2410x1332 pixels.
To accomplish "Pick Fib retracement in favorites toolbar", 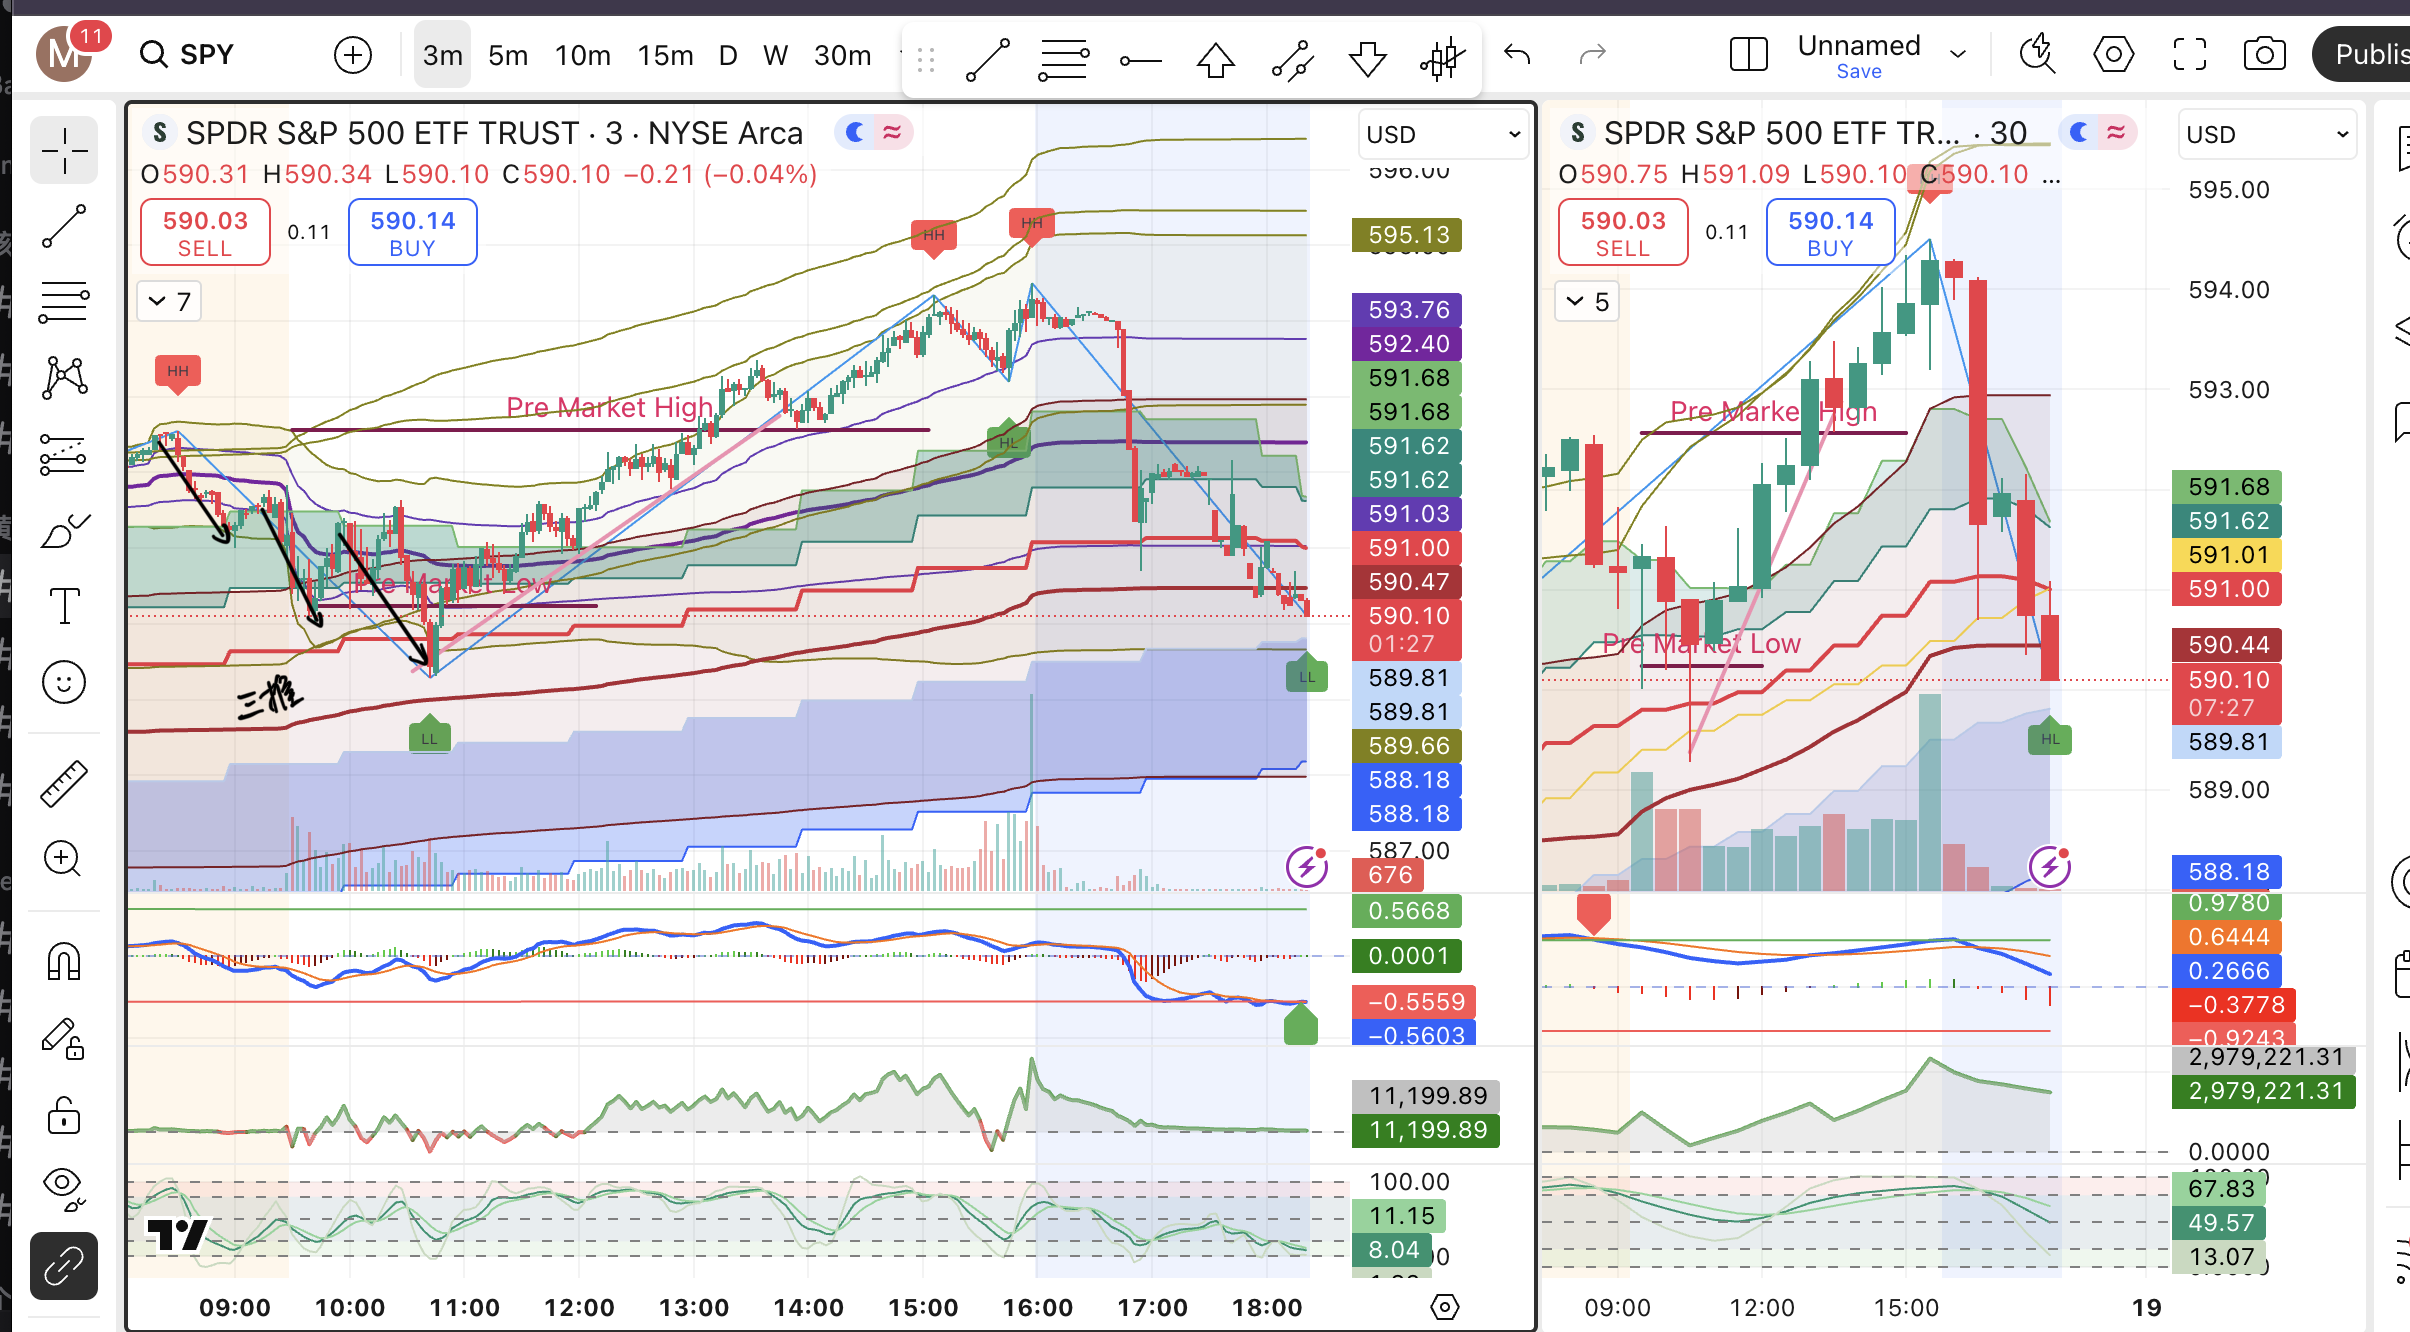I will [x=1063, y=59].
